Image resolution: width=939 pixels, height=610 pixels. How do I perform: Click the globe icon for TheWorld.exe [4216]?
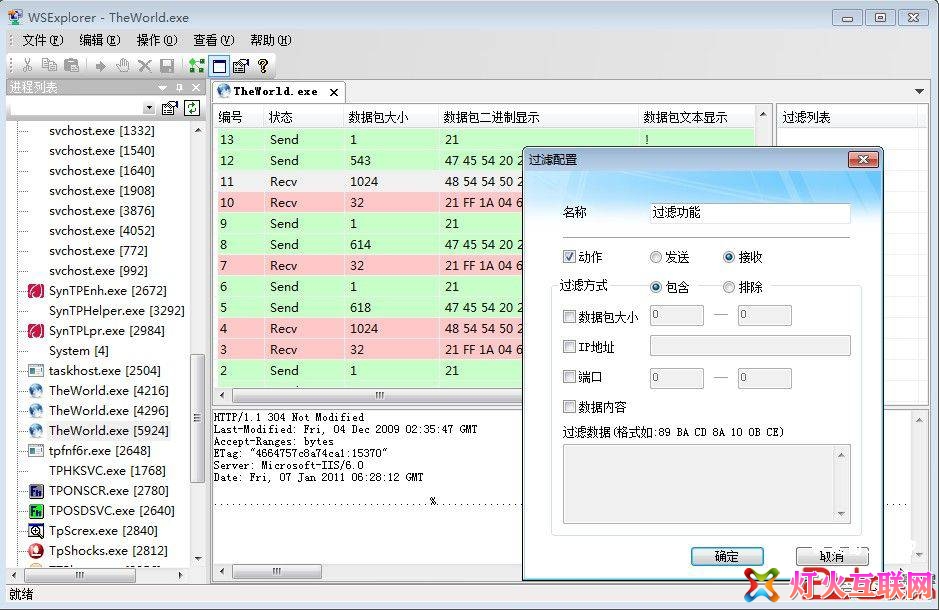click(x=36, y=391)
